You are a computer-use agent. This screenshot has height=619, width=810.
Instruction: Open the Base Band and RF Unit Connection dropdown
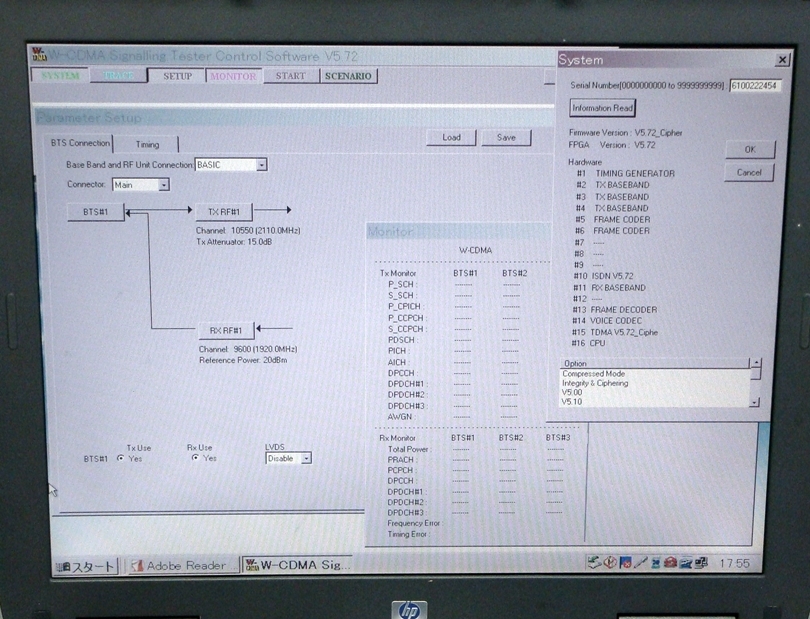point(262,165)
